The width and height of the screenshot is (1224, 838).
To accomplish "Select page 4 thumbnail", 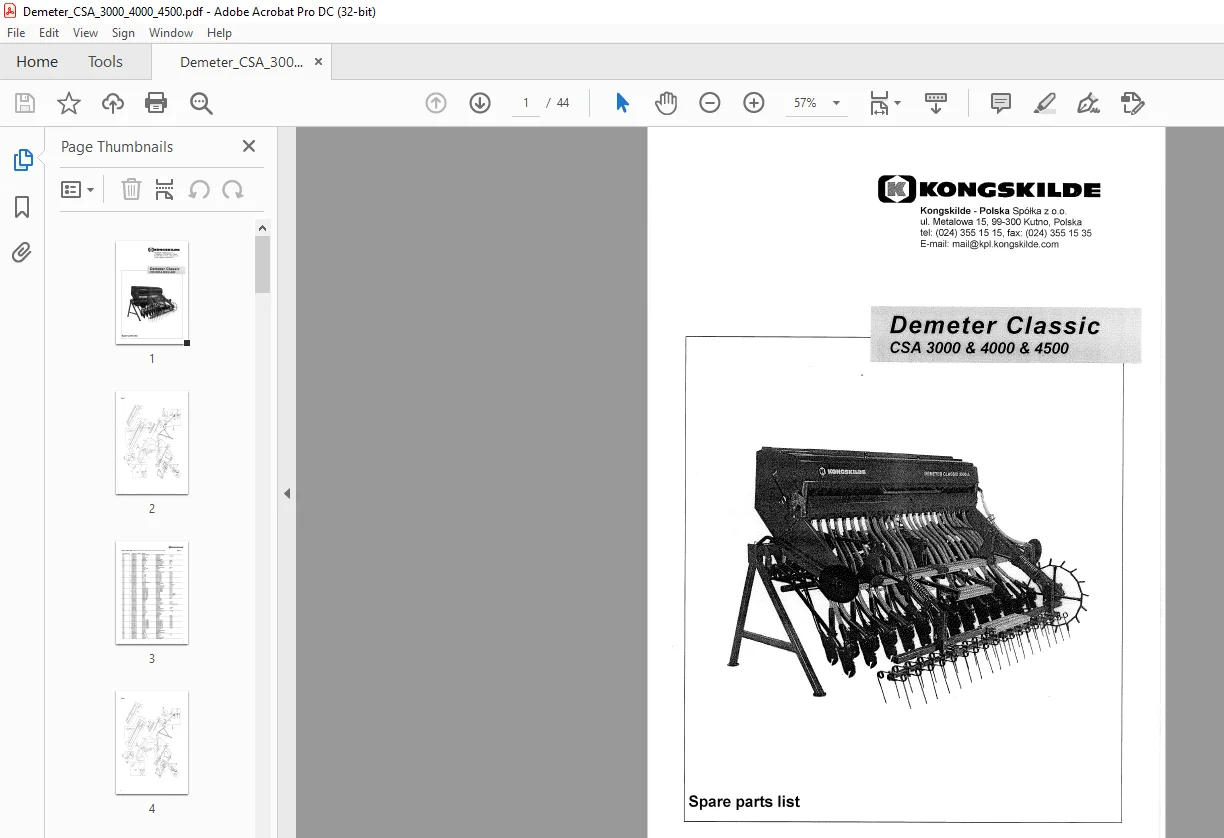I will (152, 742).
